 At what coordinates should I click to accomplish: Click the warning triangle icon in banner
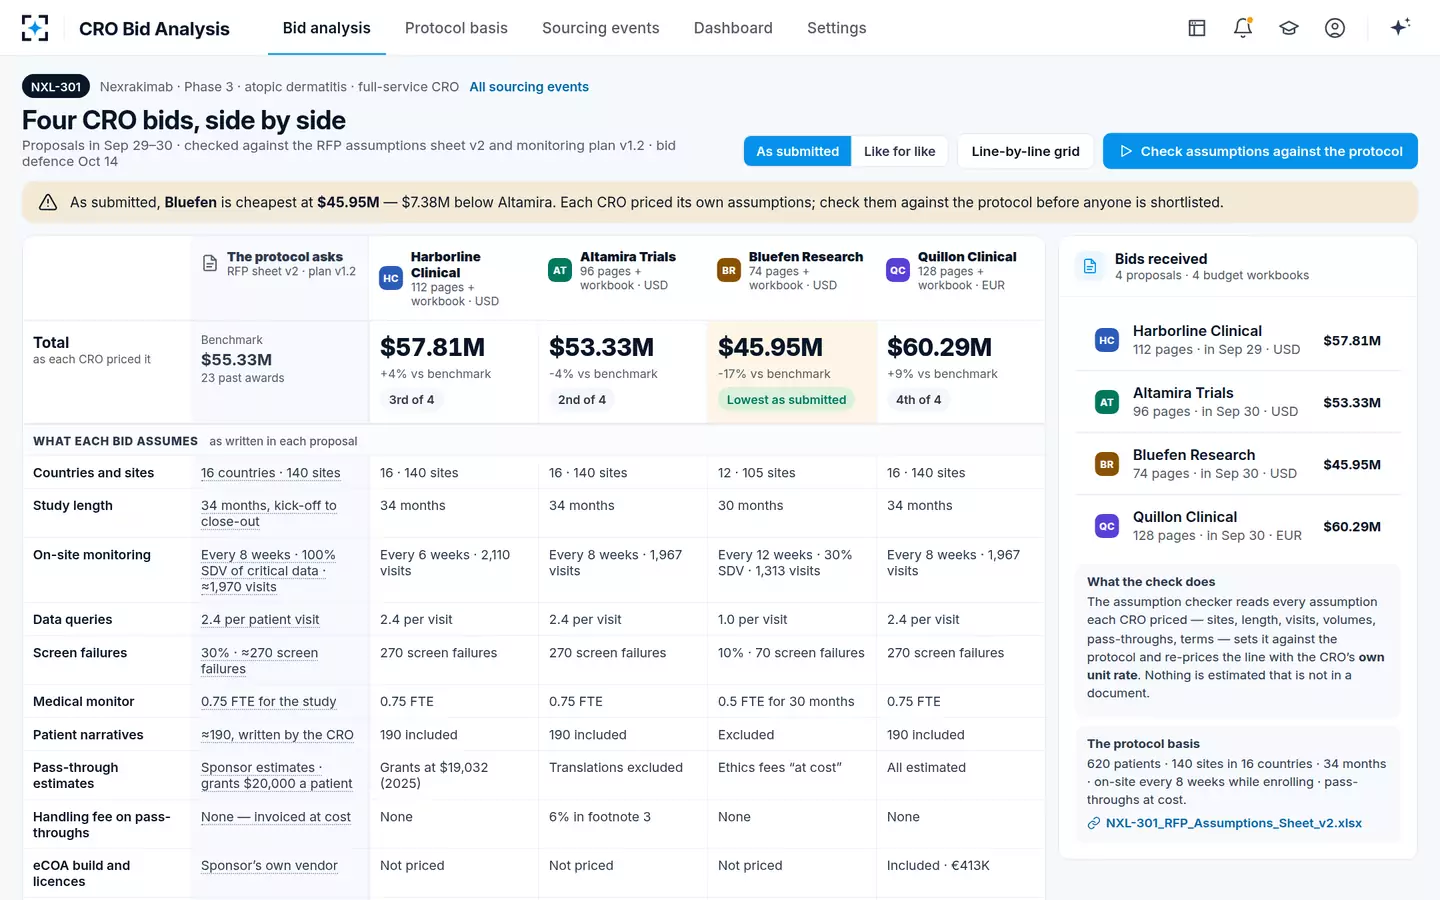(x=48, y=202)
